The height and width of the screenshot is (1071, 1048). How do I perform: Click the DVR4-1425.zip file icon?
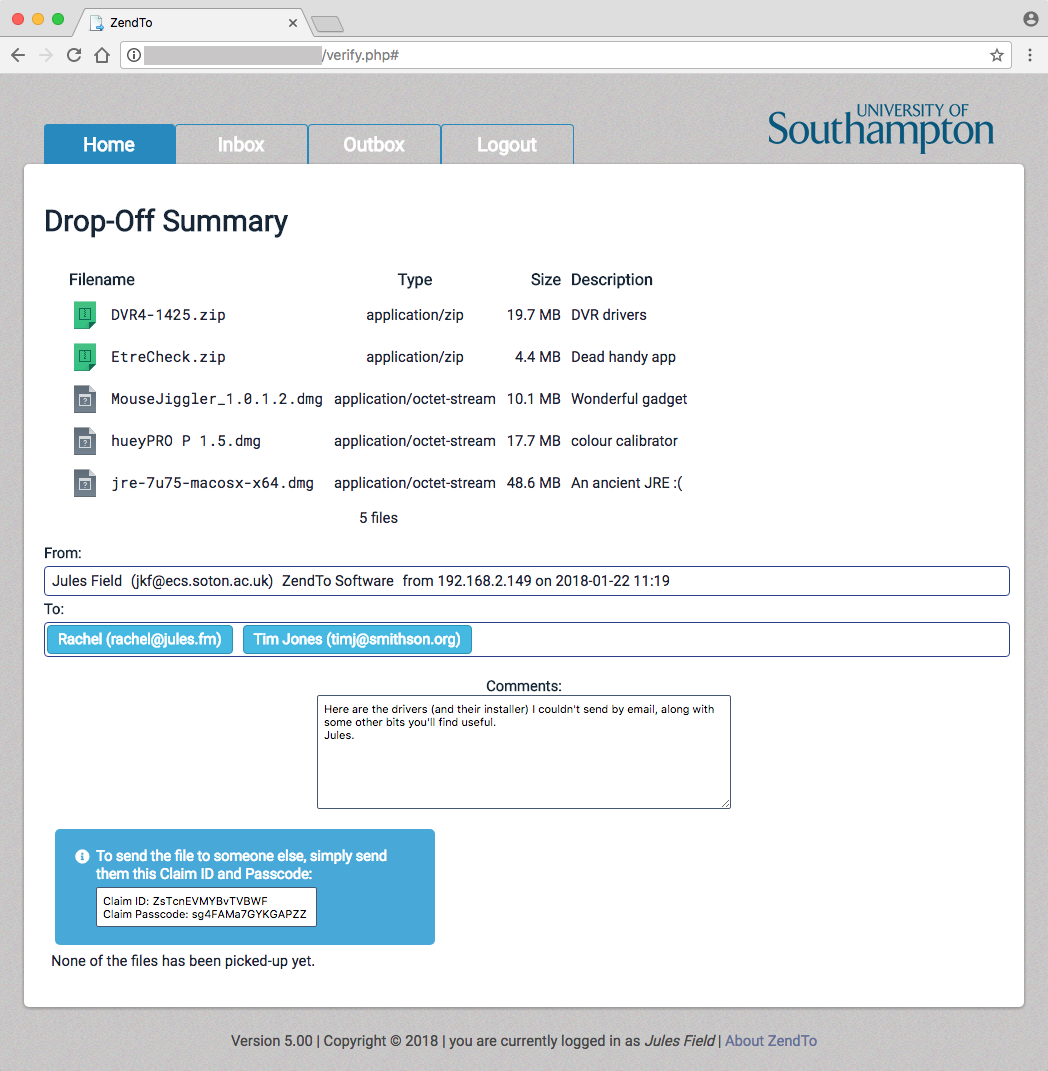(85, 315)
